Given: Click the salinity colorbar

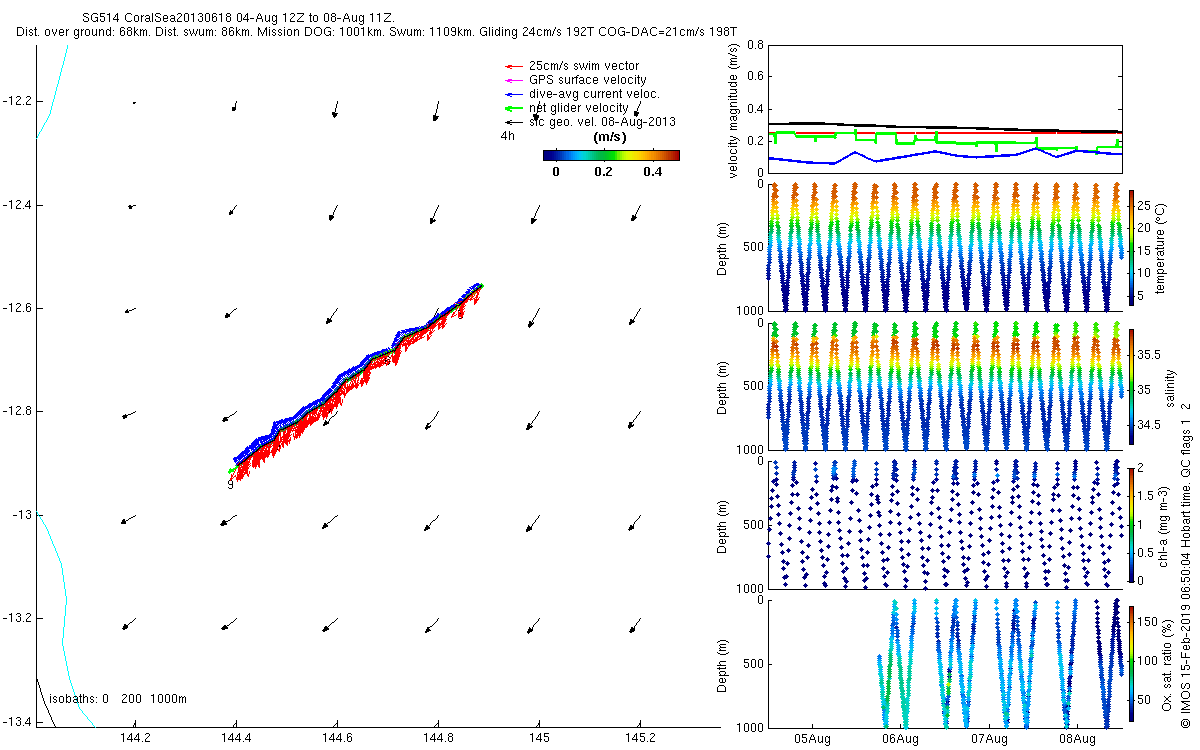Looking at the screenshot, I should point(1131,386).
